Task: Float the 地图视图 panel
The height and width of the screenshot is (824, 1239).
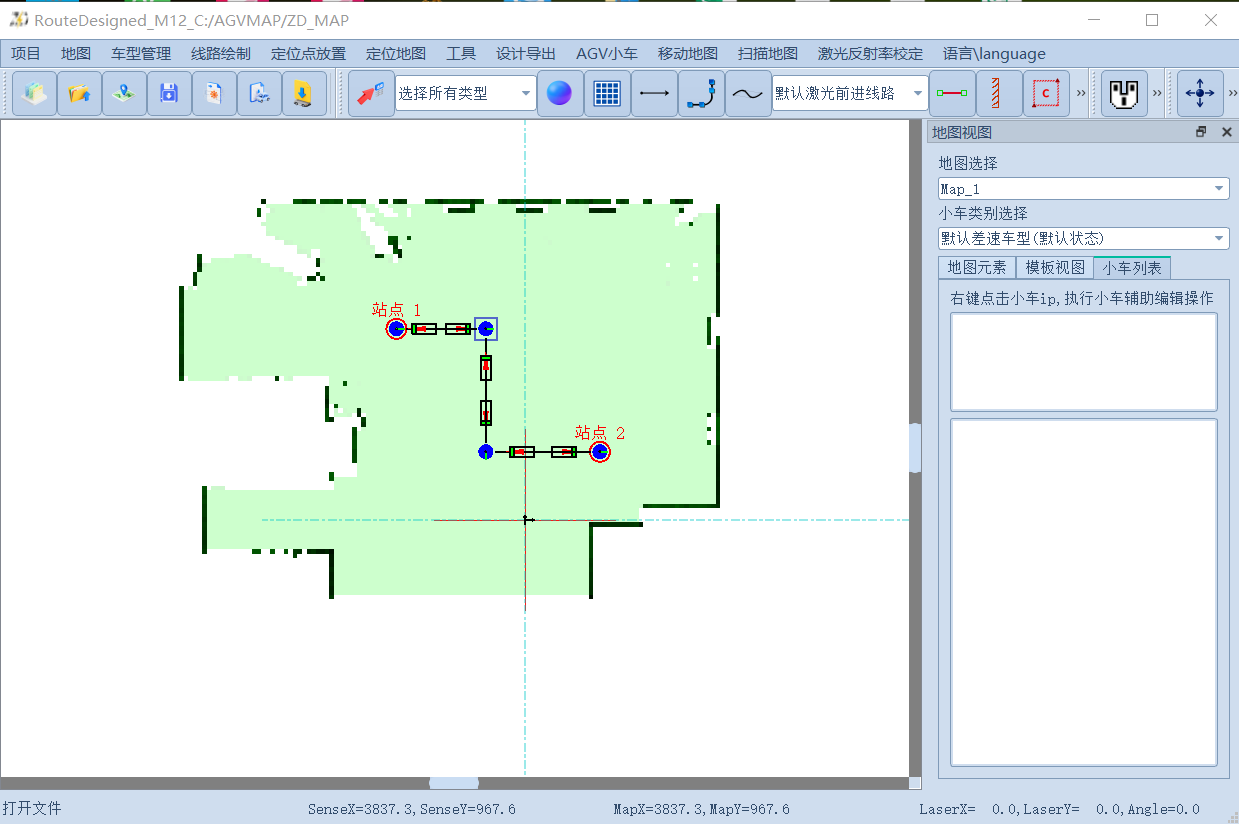Action: click(x=1201, y=132)
